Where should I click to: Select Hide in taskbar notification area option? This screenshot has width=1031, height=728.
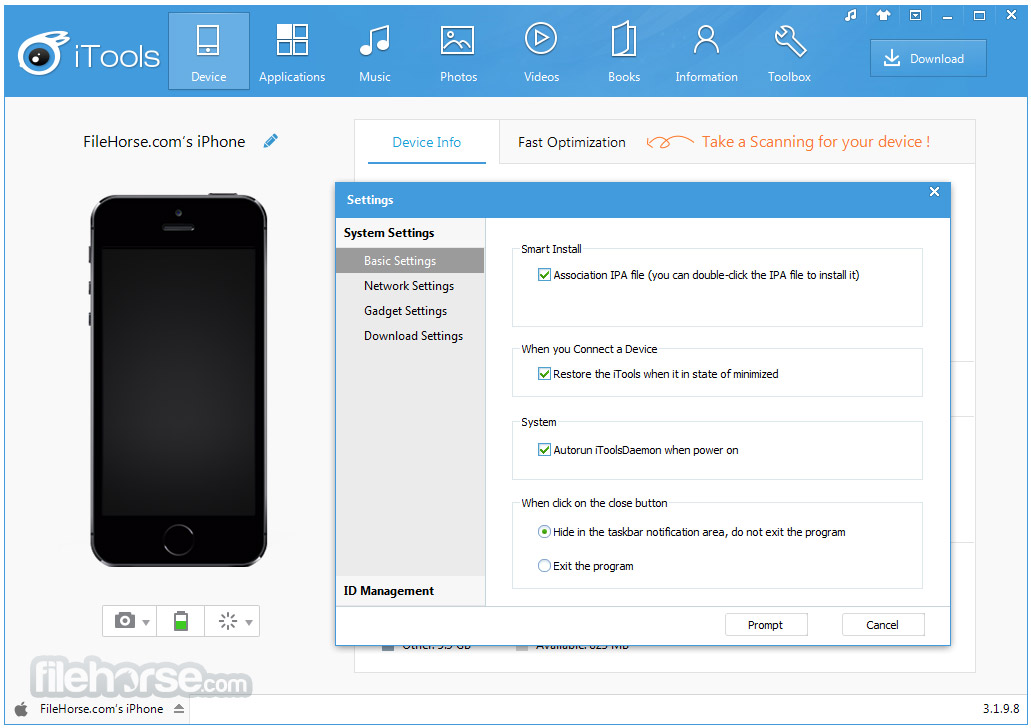point(544,531)
